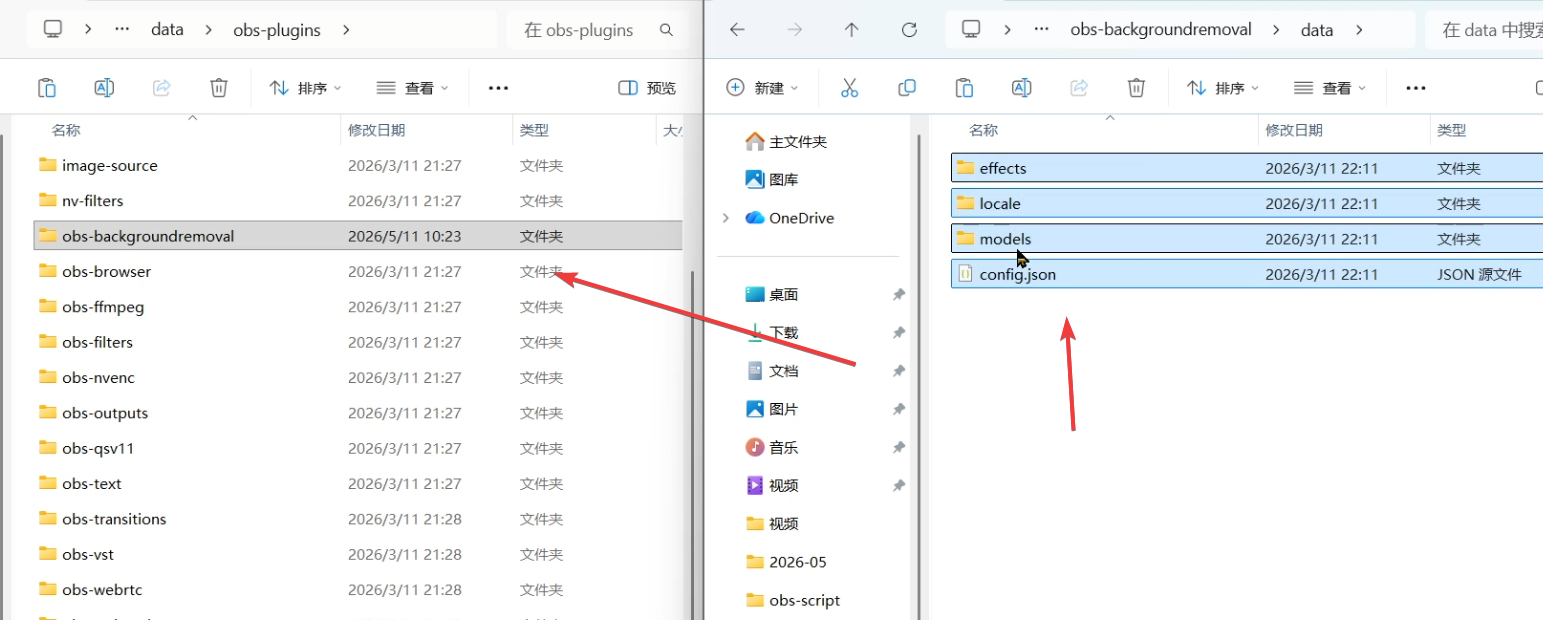Click the data breadcrumb in the right address bar

pos(1317,30)
